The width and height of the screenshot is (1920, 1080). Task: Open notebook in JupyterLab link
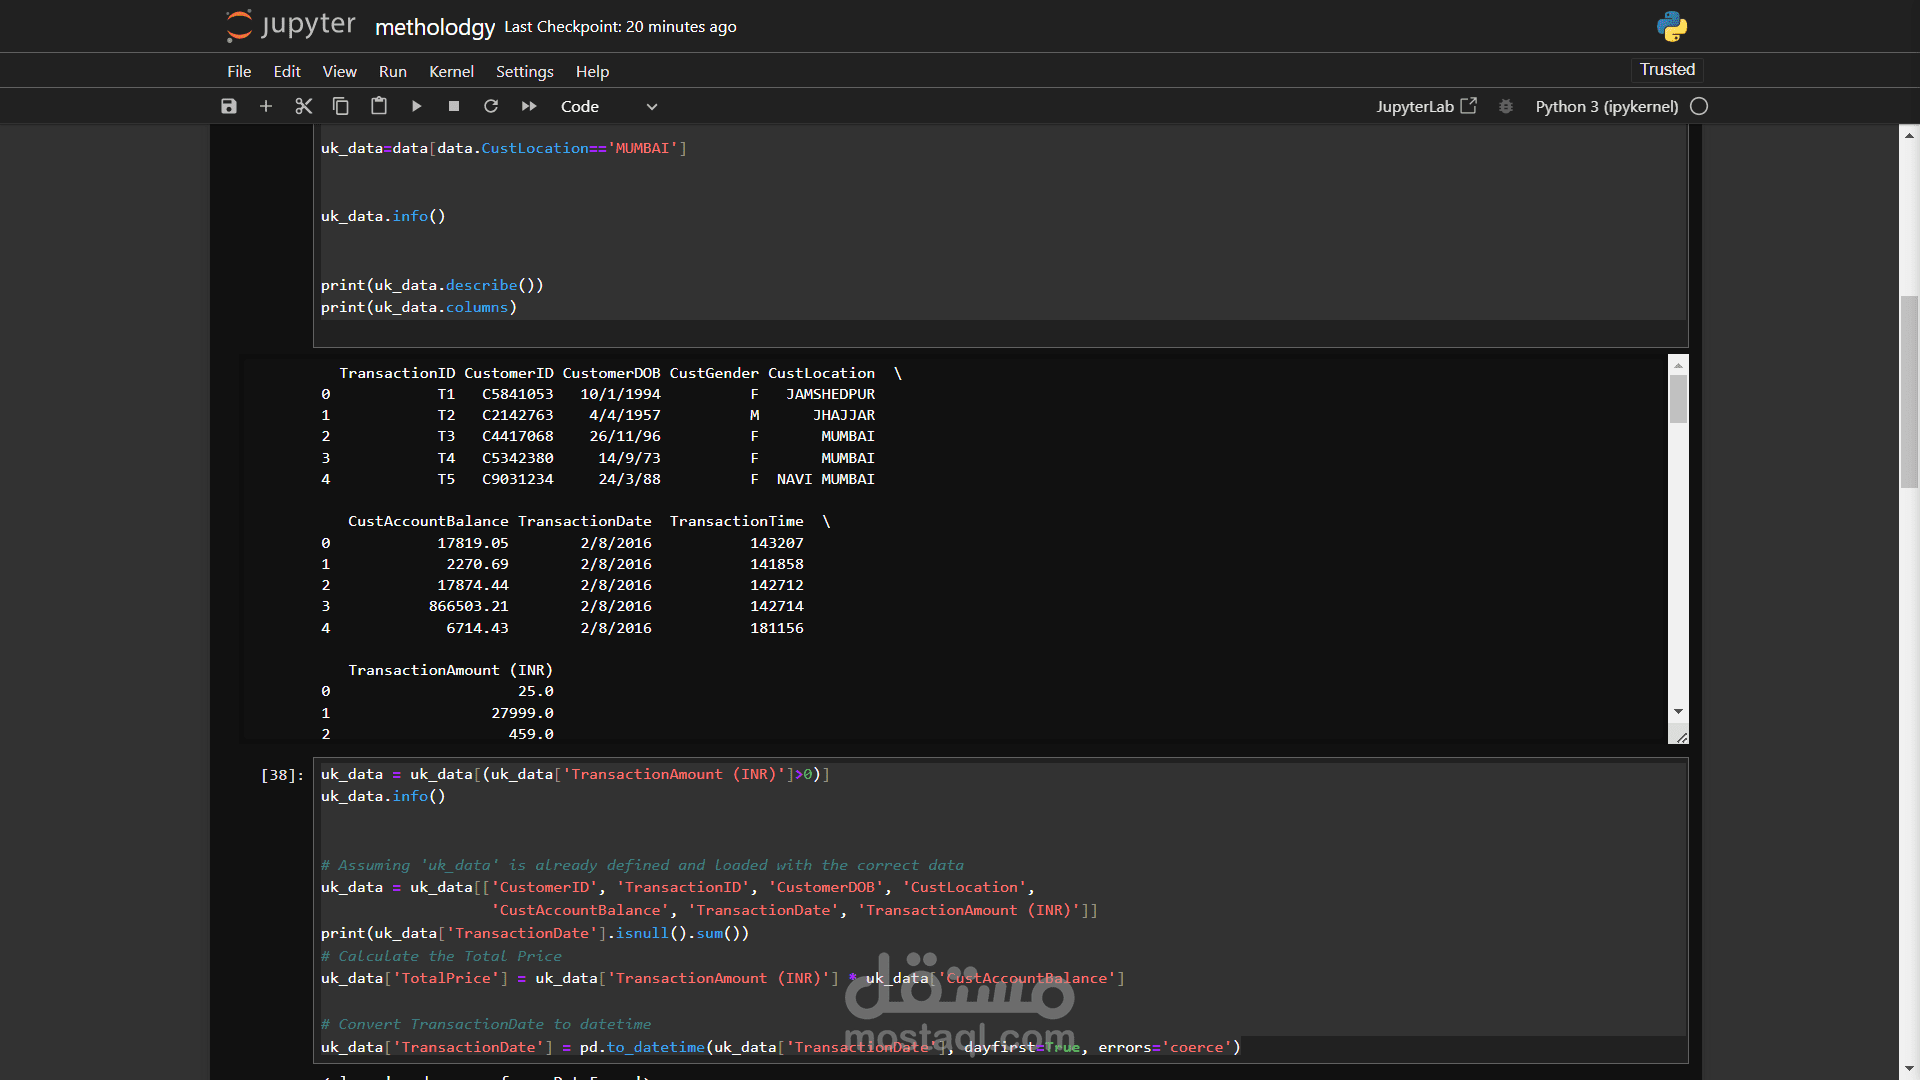1426,106
